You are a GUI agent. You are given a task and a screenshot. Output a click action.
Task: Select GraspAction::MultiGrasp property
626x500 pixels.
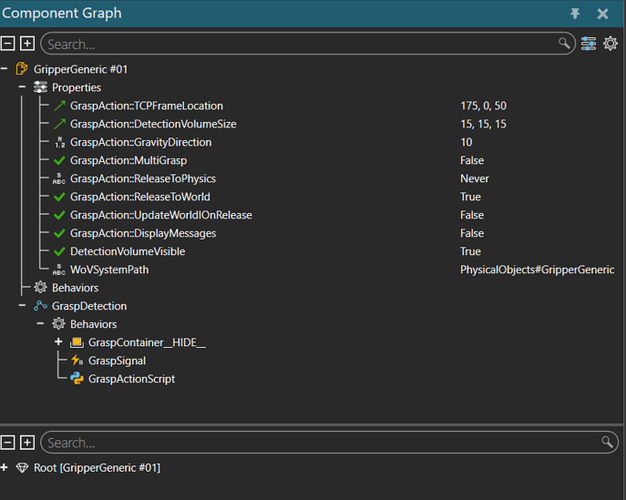point(129,161)
